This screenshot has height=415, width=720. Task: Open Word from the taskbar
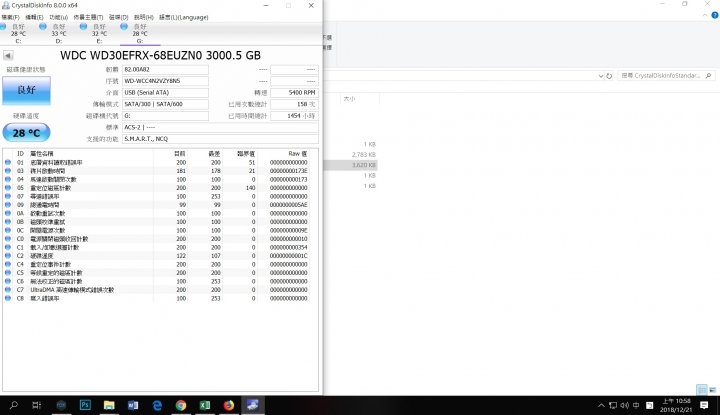pos(133,405)
